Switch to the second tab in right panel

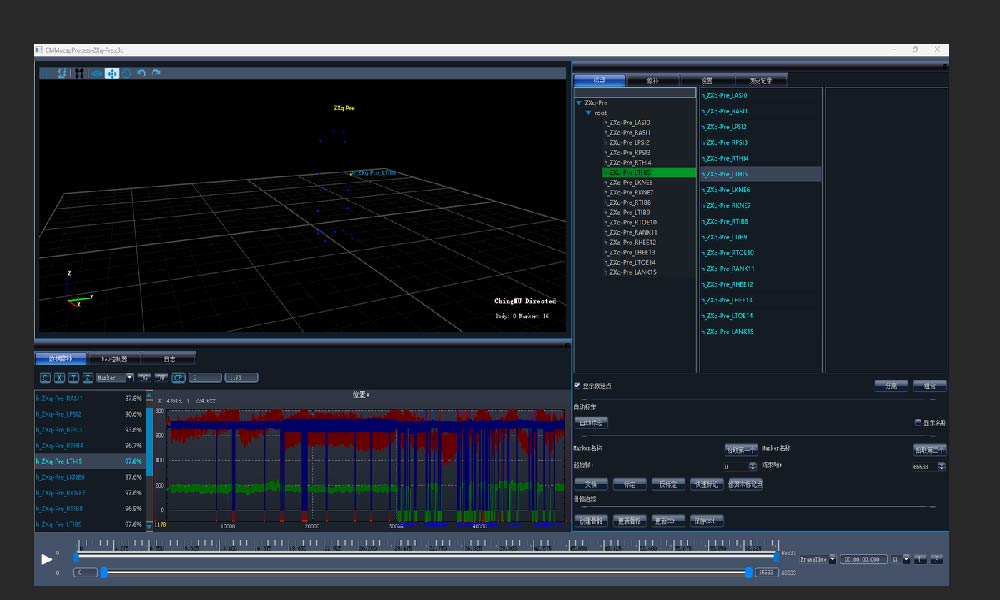(653, 80)
